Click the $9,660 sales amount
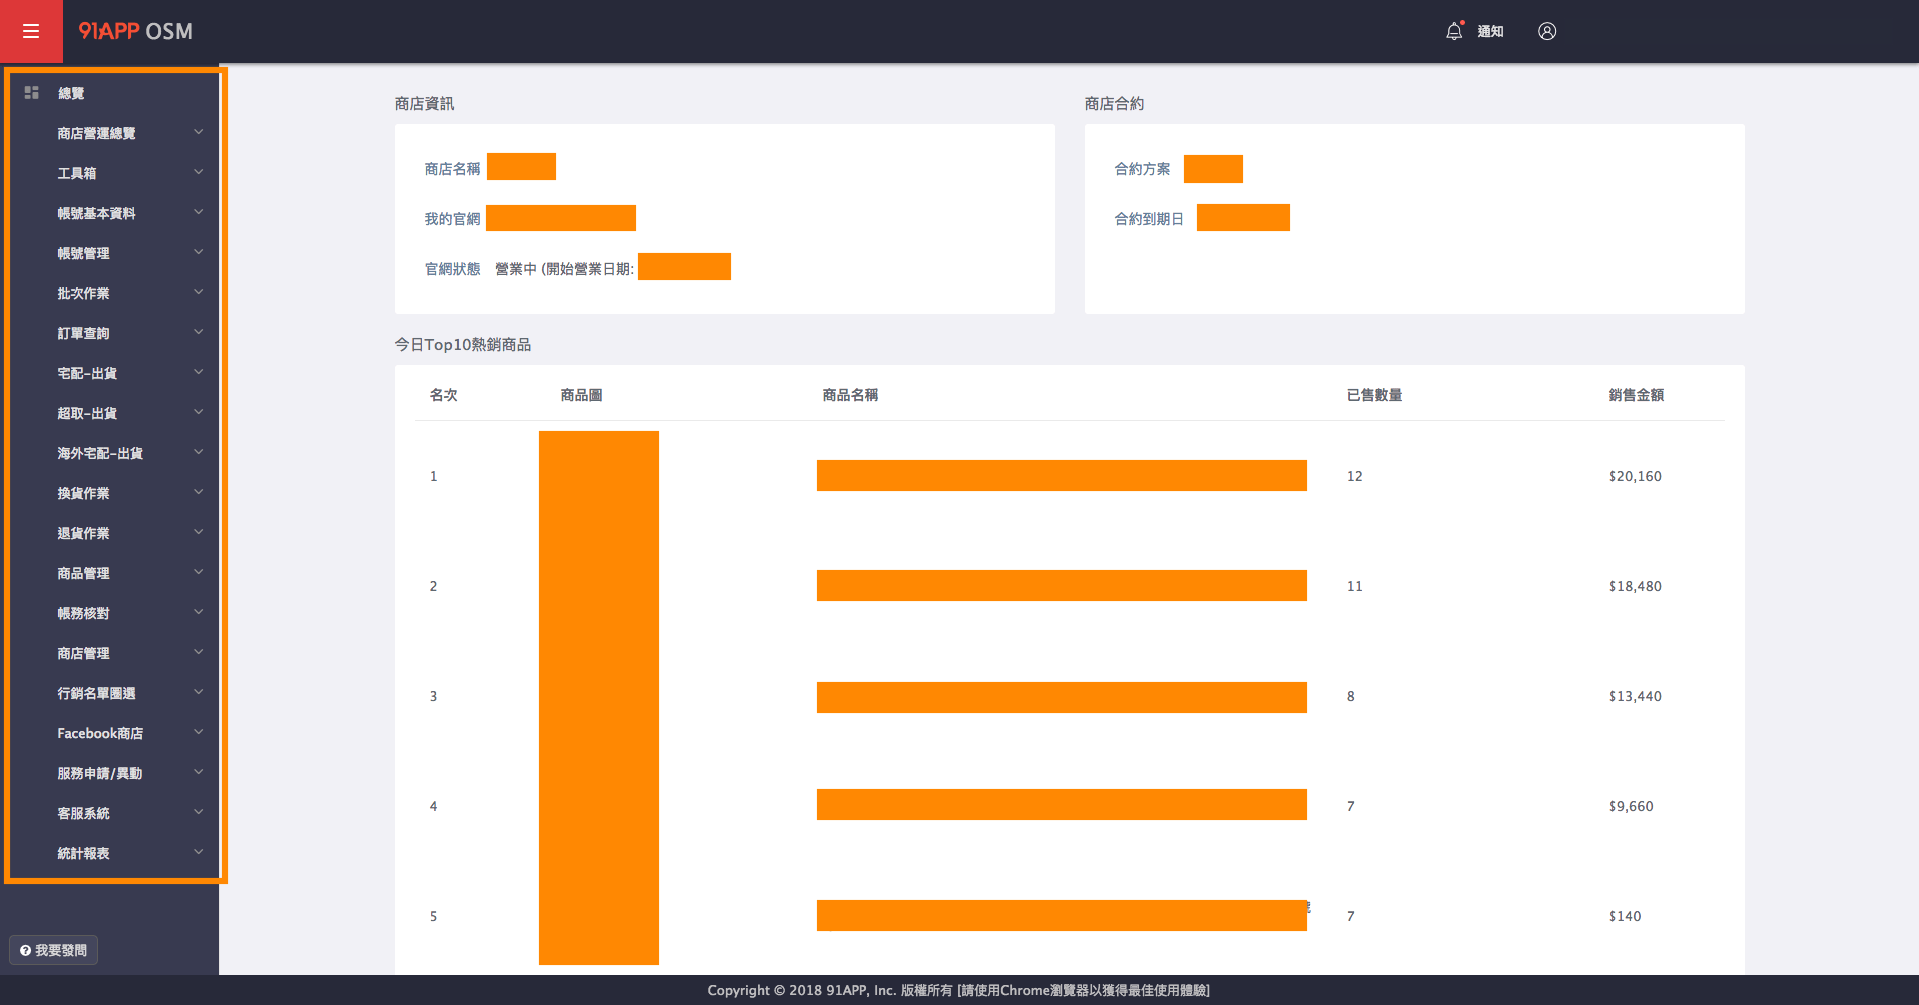The width and height of the screenshot is (1919, 1005). [1631, 806]
